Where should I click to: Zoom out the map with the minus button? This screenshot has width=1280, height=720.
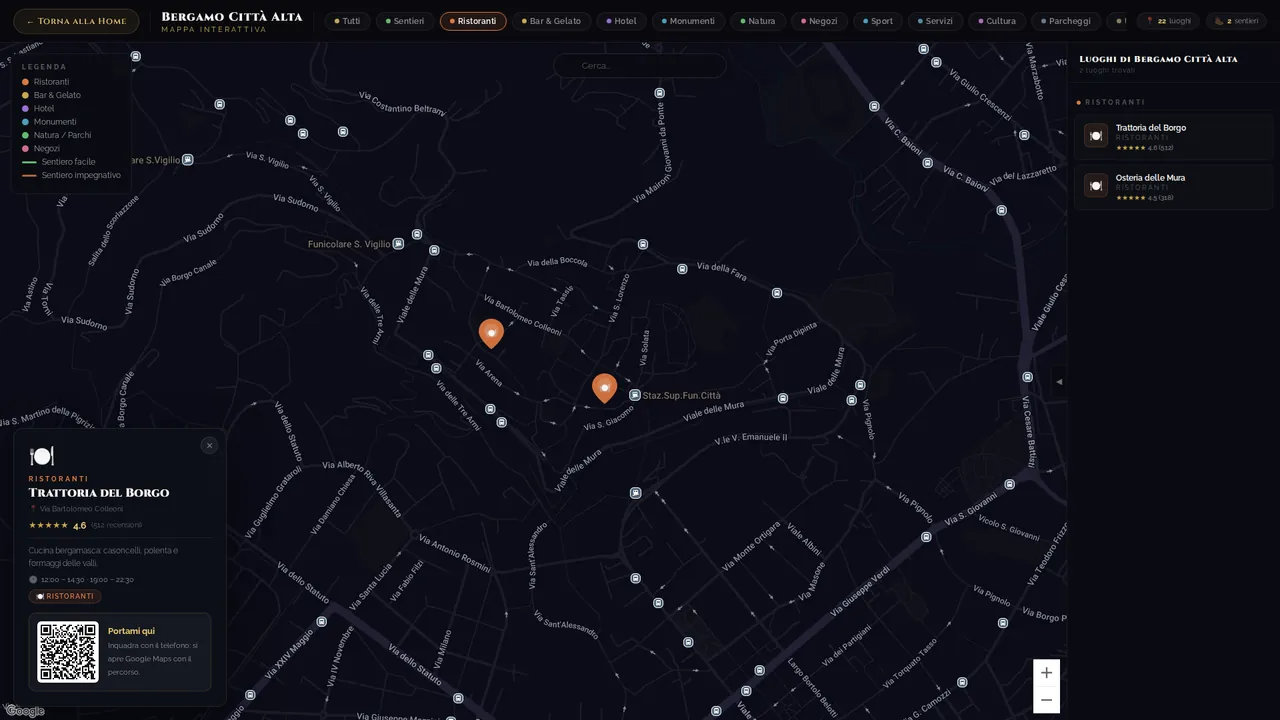1046,700
